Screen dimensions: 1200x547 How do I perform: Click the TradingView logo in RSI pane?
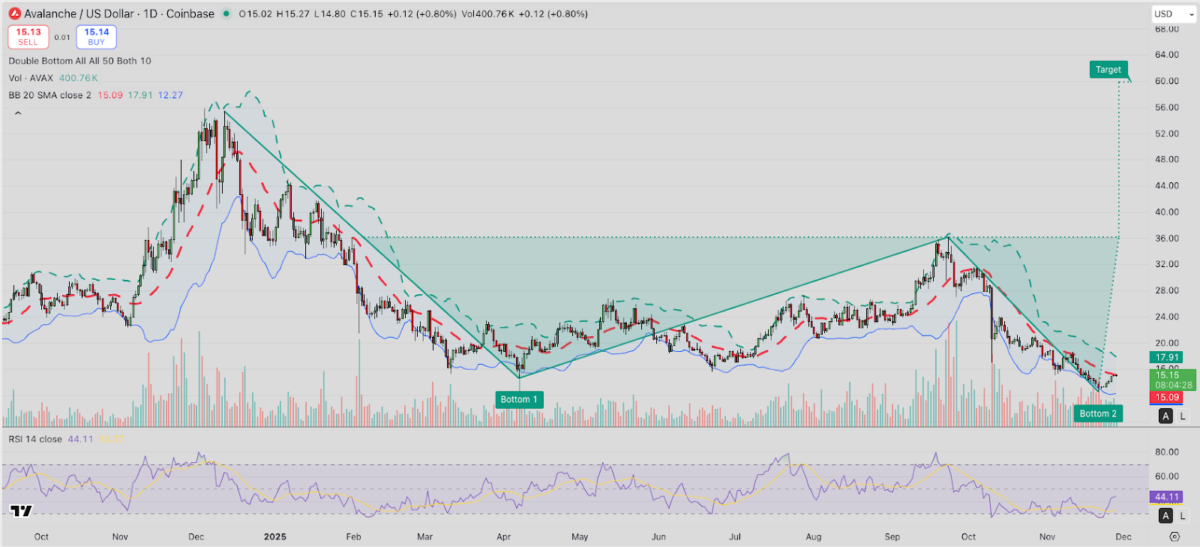19,511
